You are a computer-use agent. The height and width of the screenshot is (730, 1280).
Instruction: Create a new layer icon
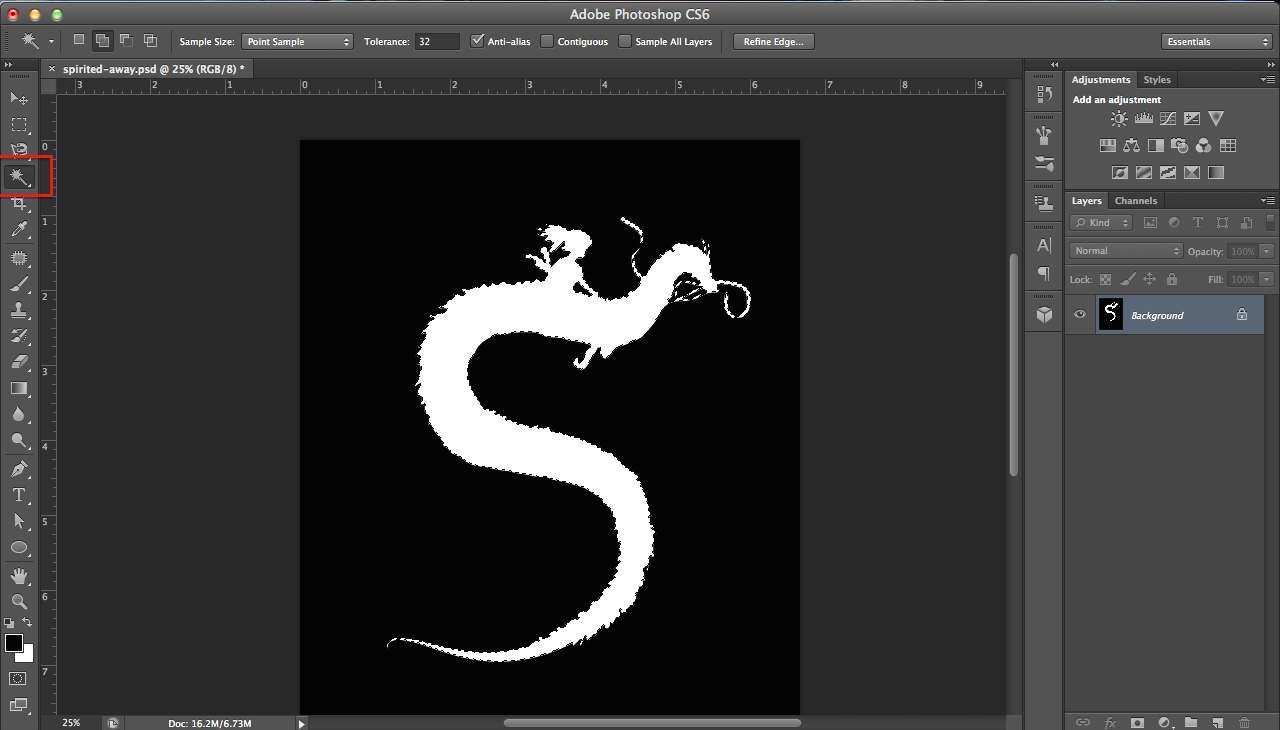pos(1217,722)
